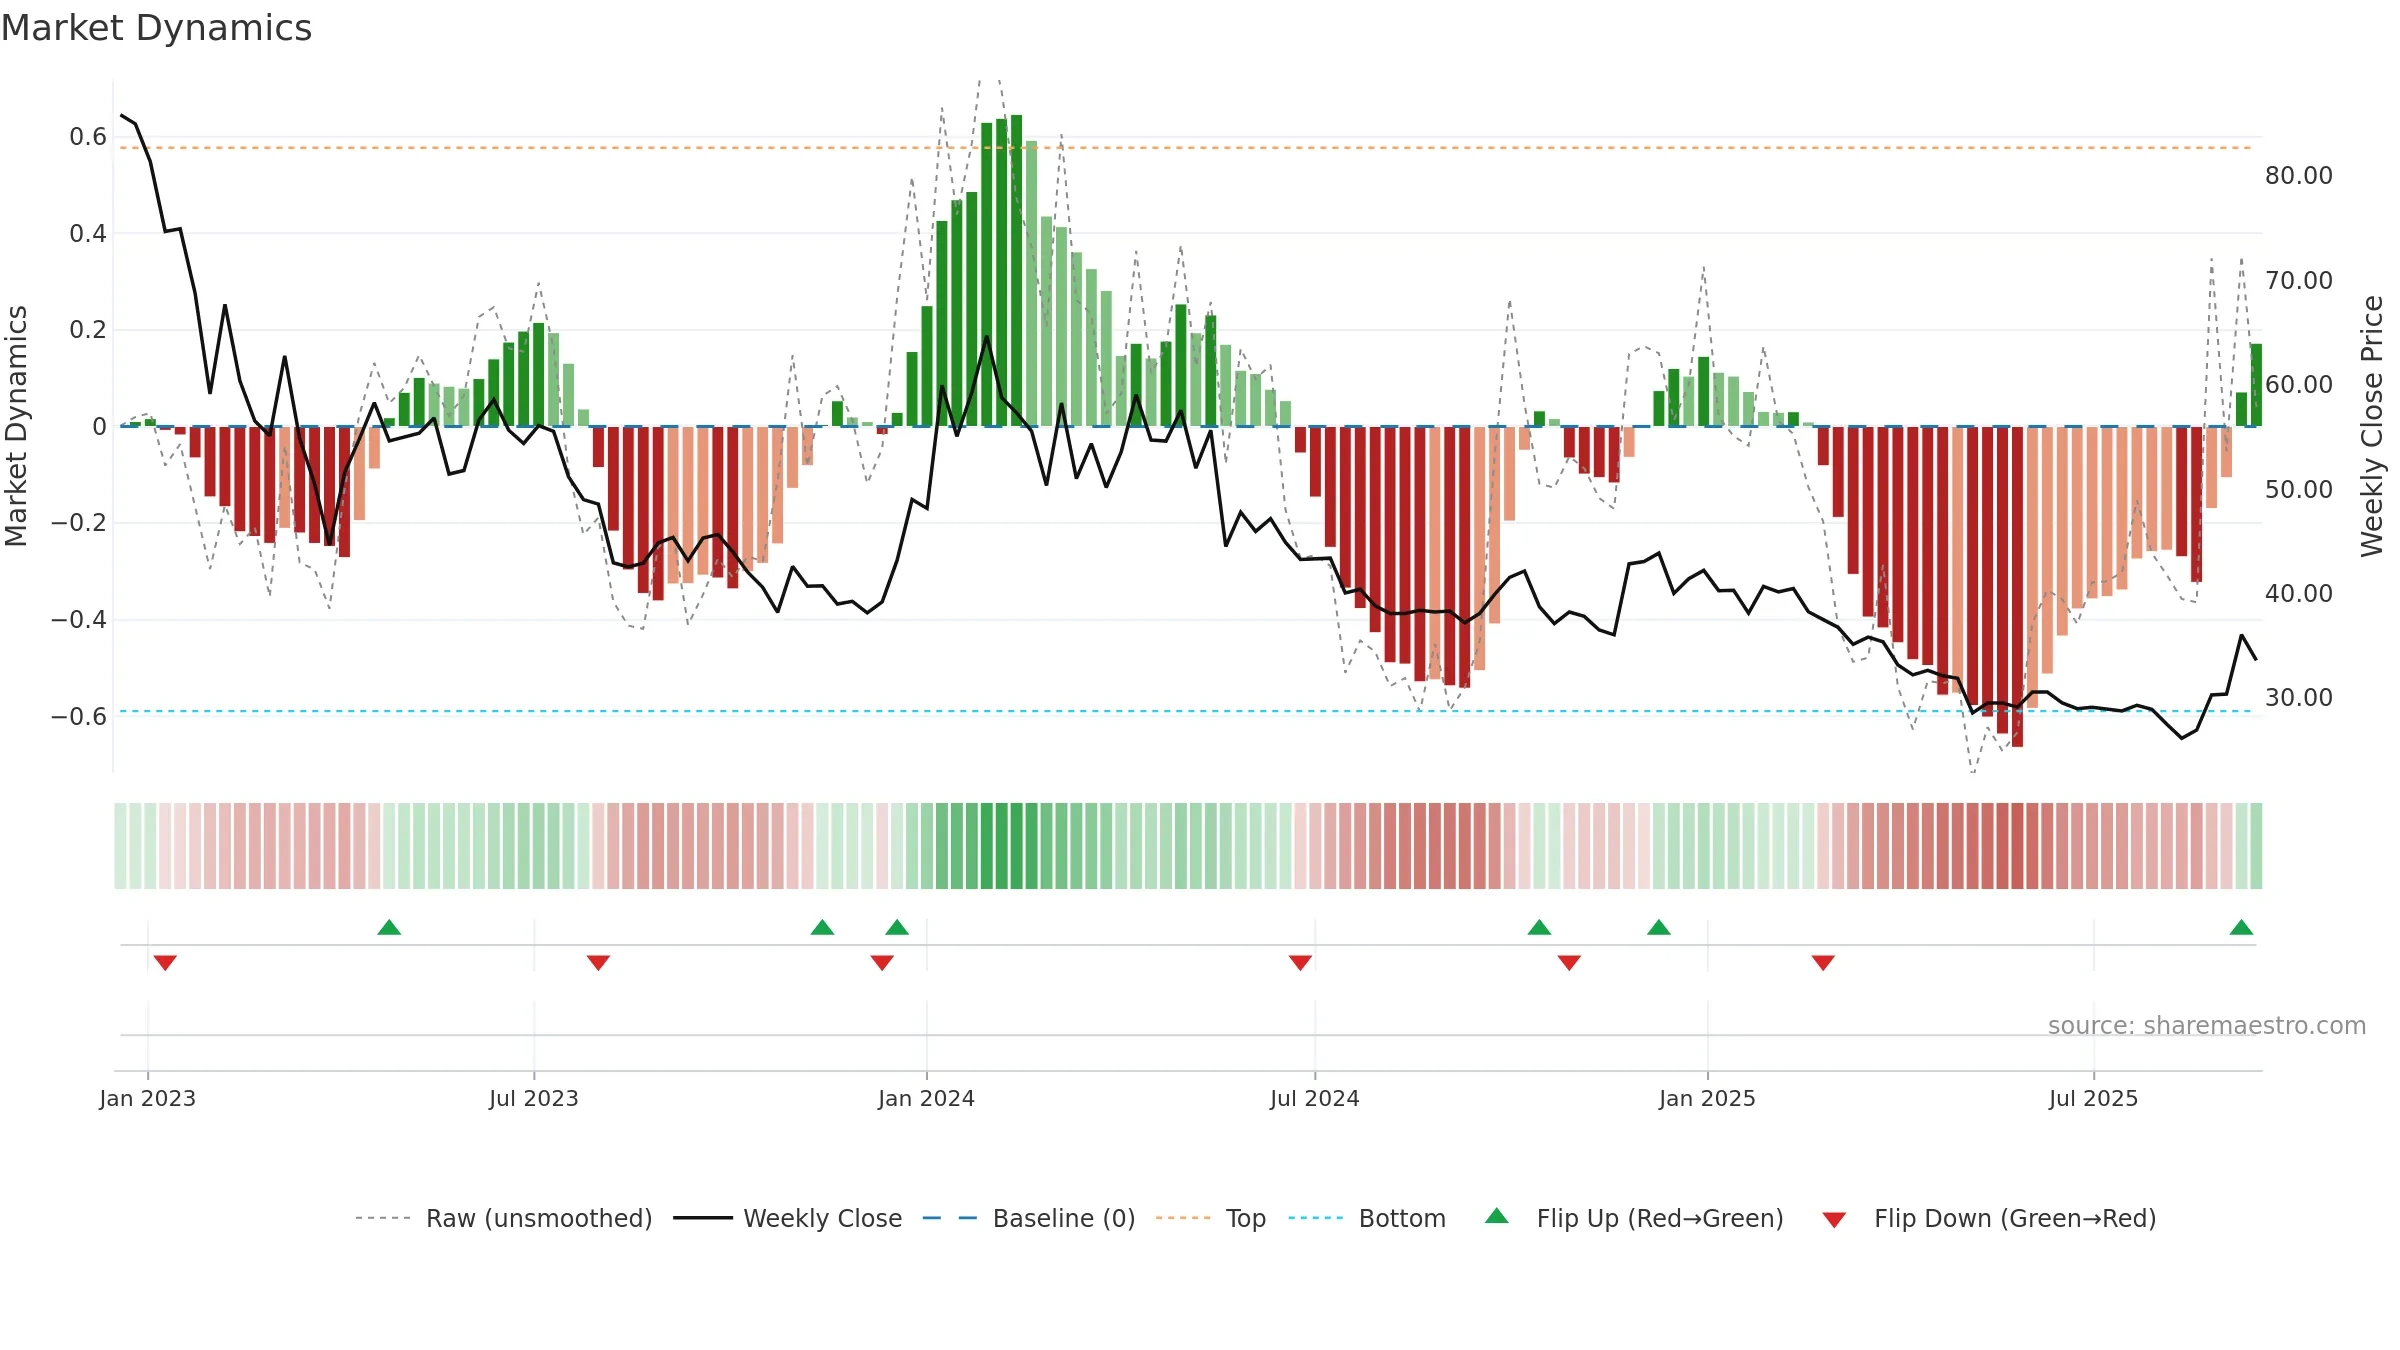Click the 80.00 price axis label
The height and width of the screenshot is (1350, 2400).
[2299, 176]
